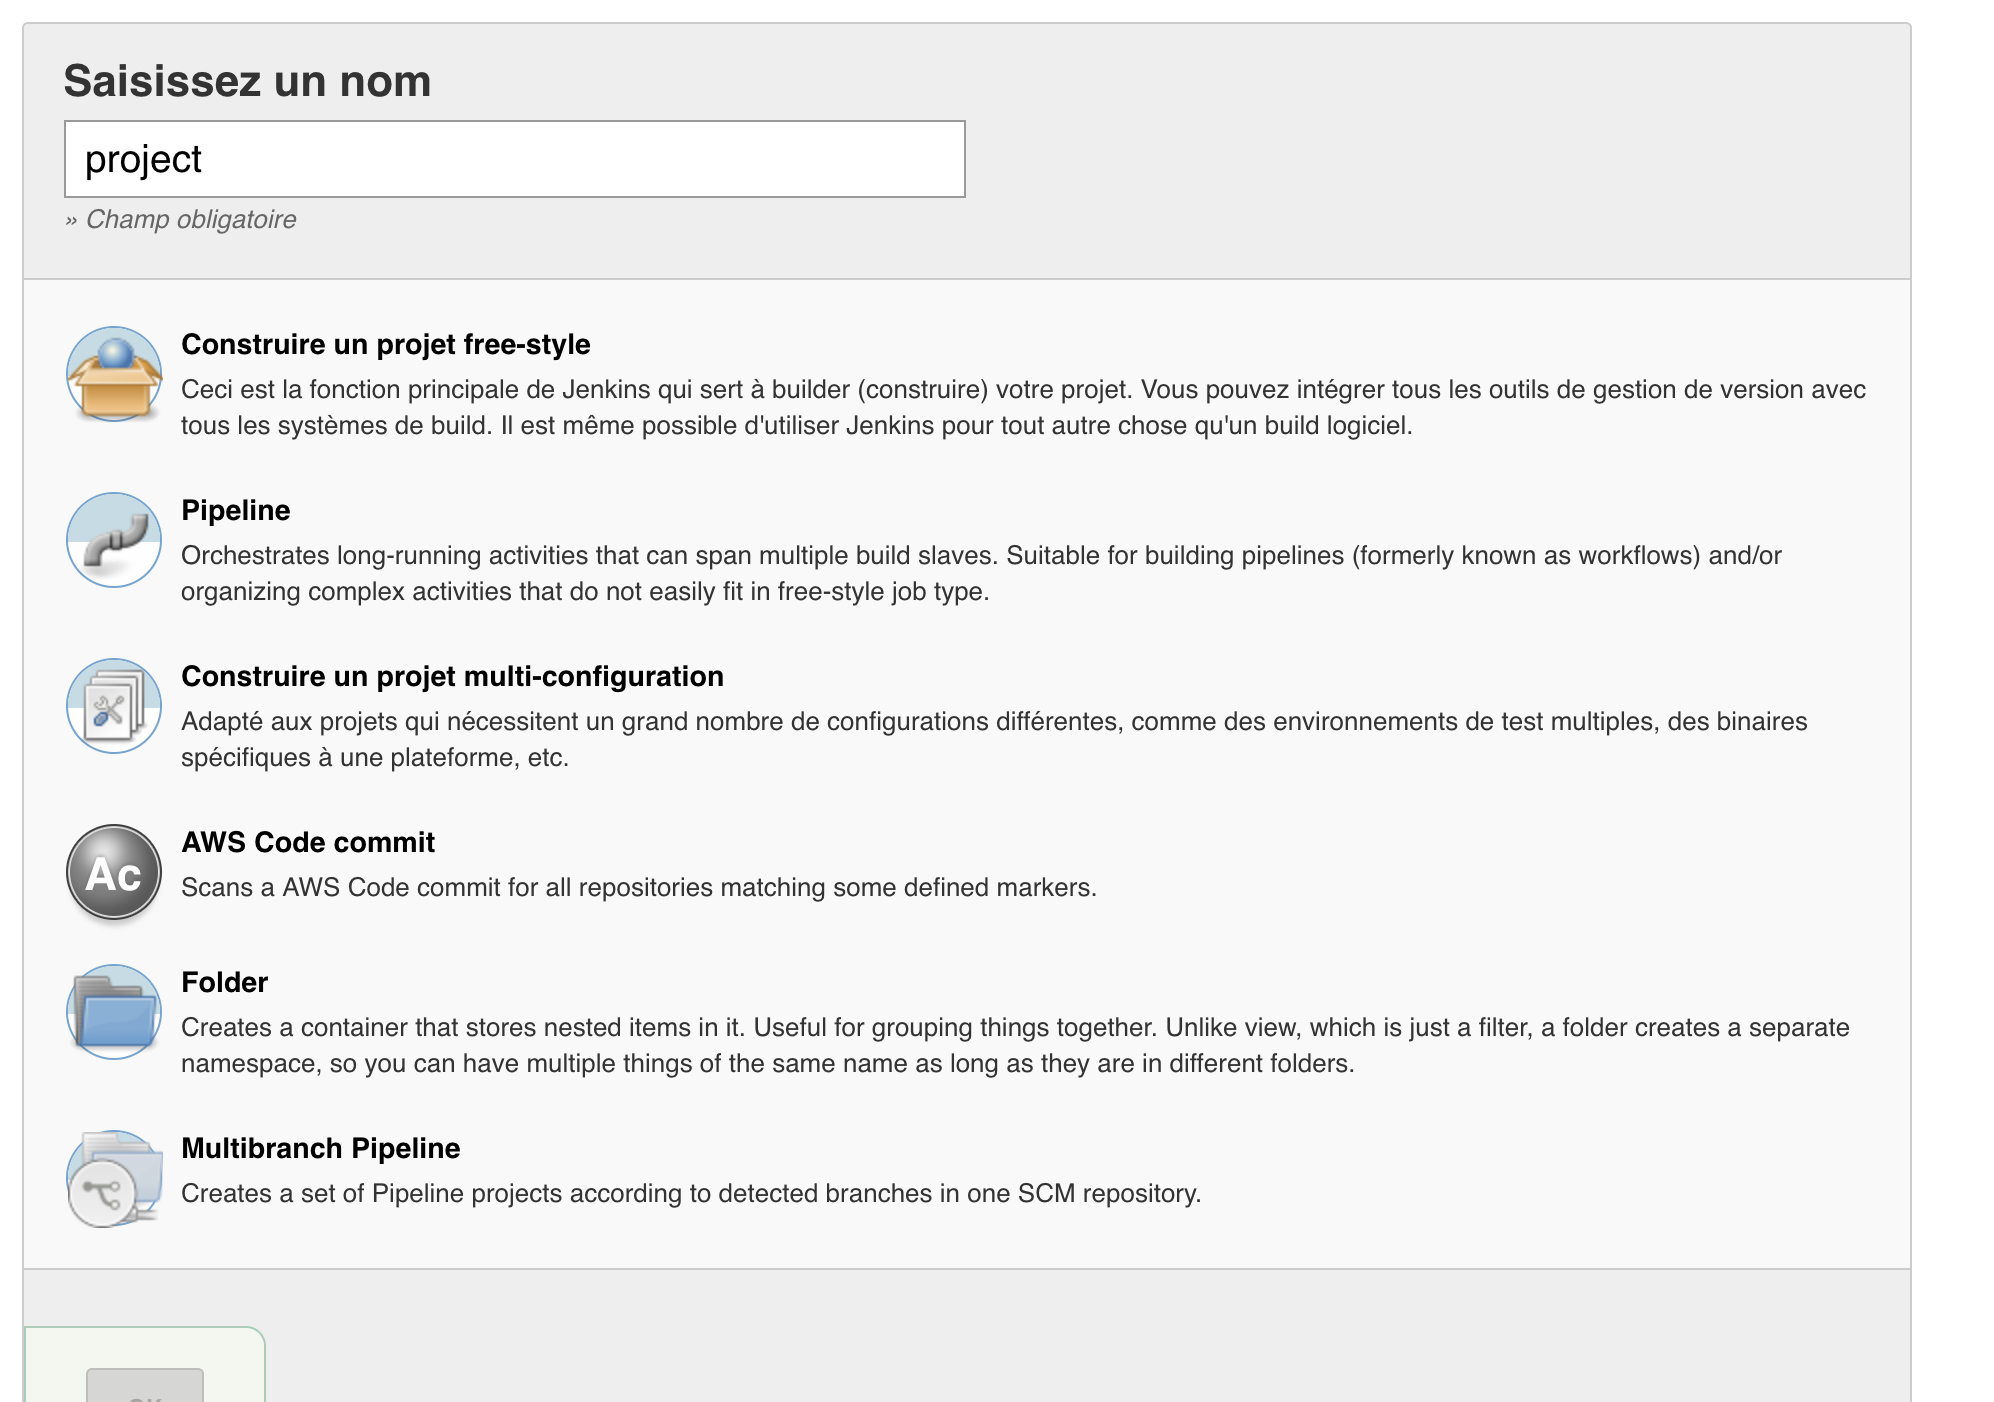Click the description "Adapté aux projets qui nécessitent"
Screen dimensions: 1994x1402
[993, 739]
